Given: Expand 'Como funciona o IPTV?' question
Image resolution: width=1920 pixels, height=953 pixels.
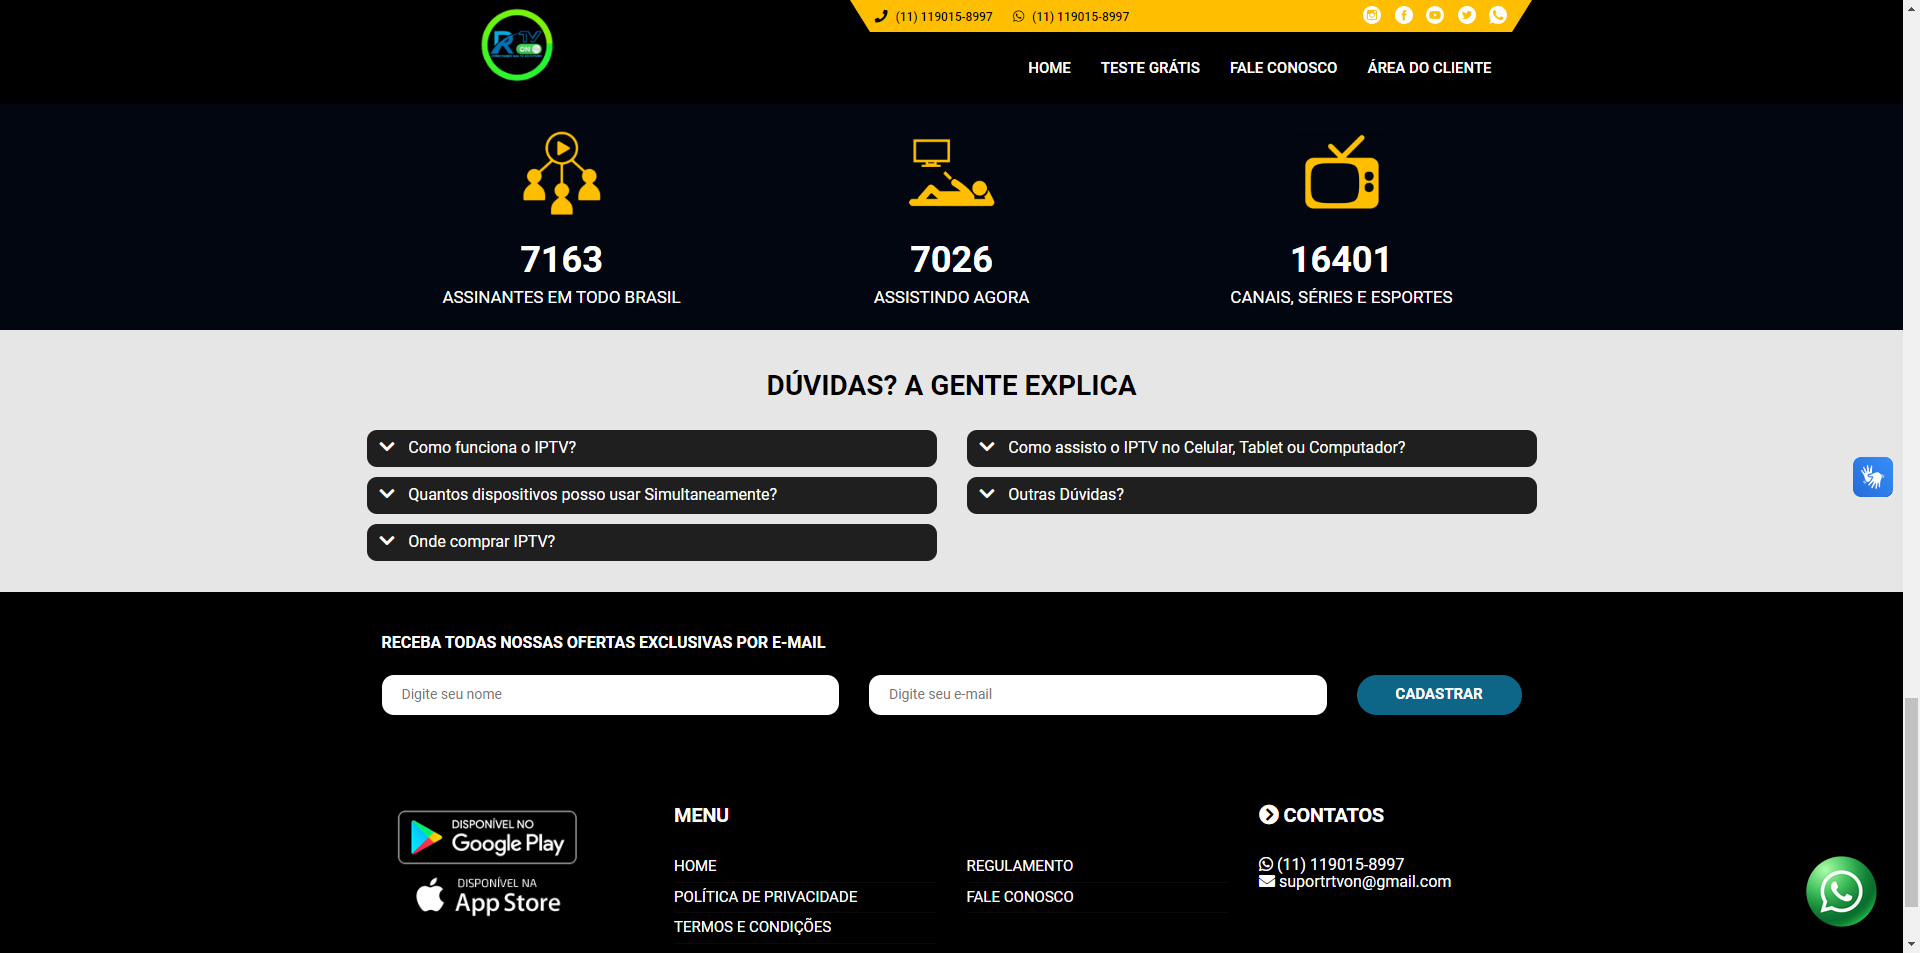Looking at the screenshot, I should click(651, 448).
